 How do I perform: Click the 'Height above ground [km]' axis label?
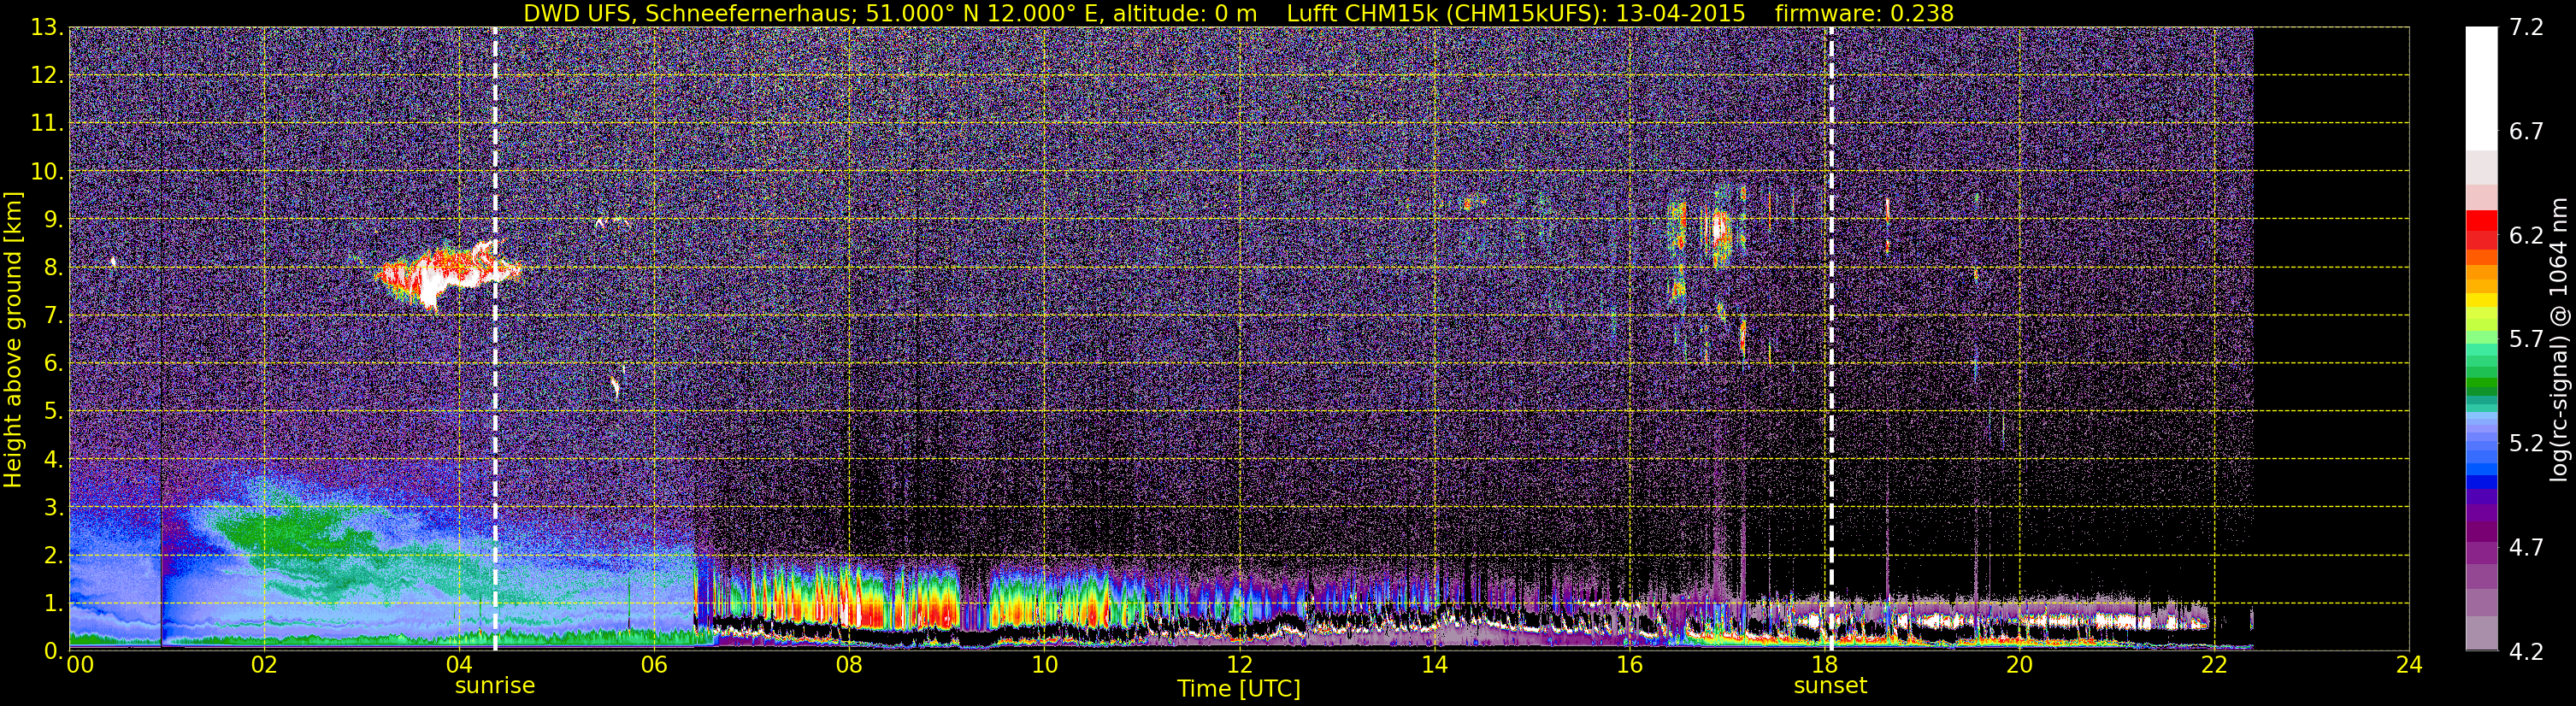tap(13, 340)
